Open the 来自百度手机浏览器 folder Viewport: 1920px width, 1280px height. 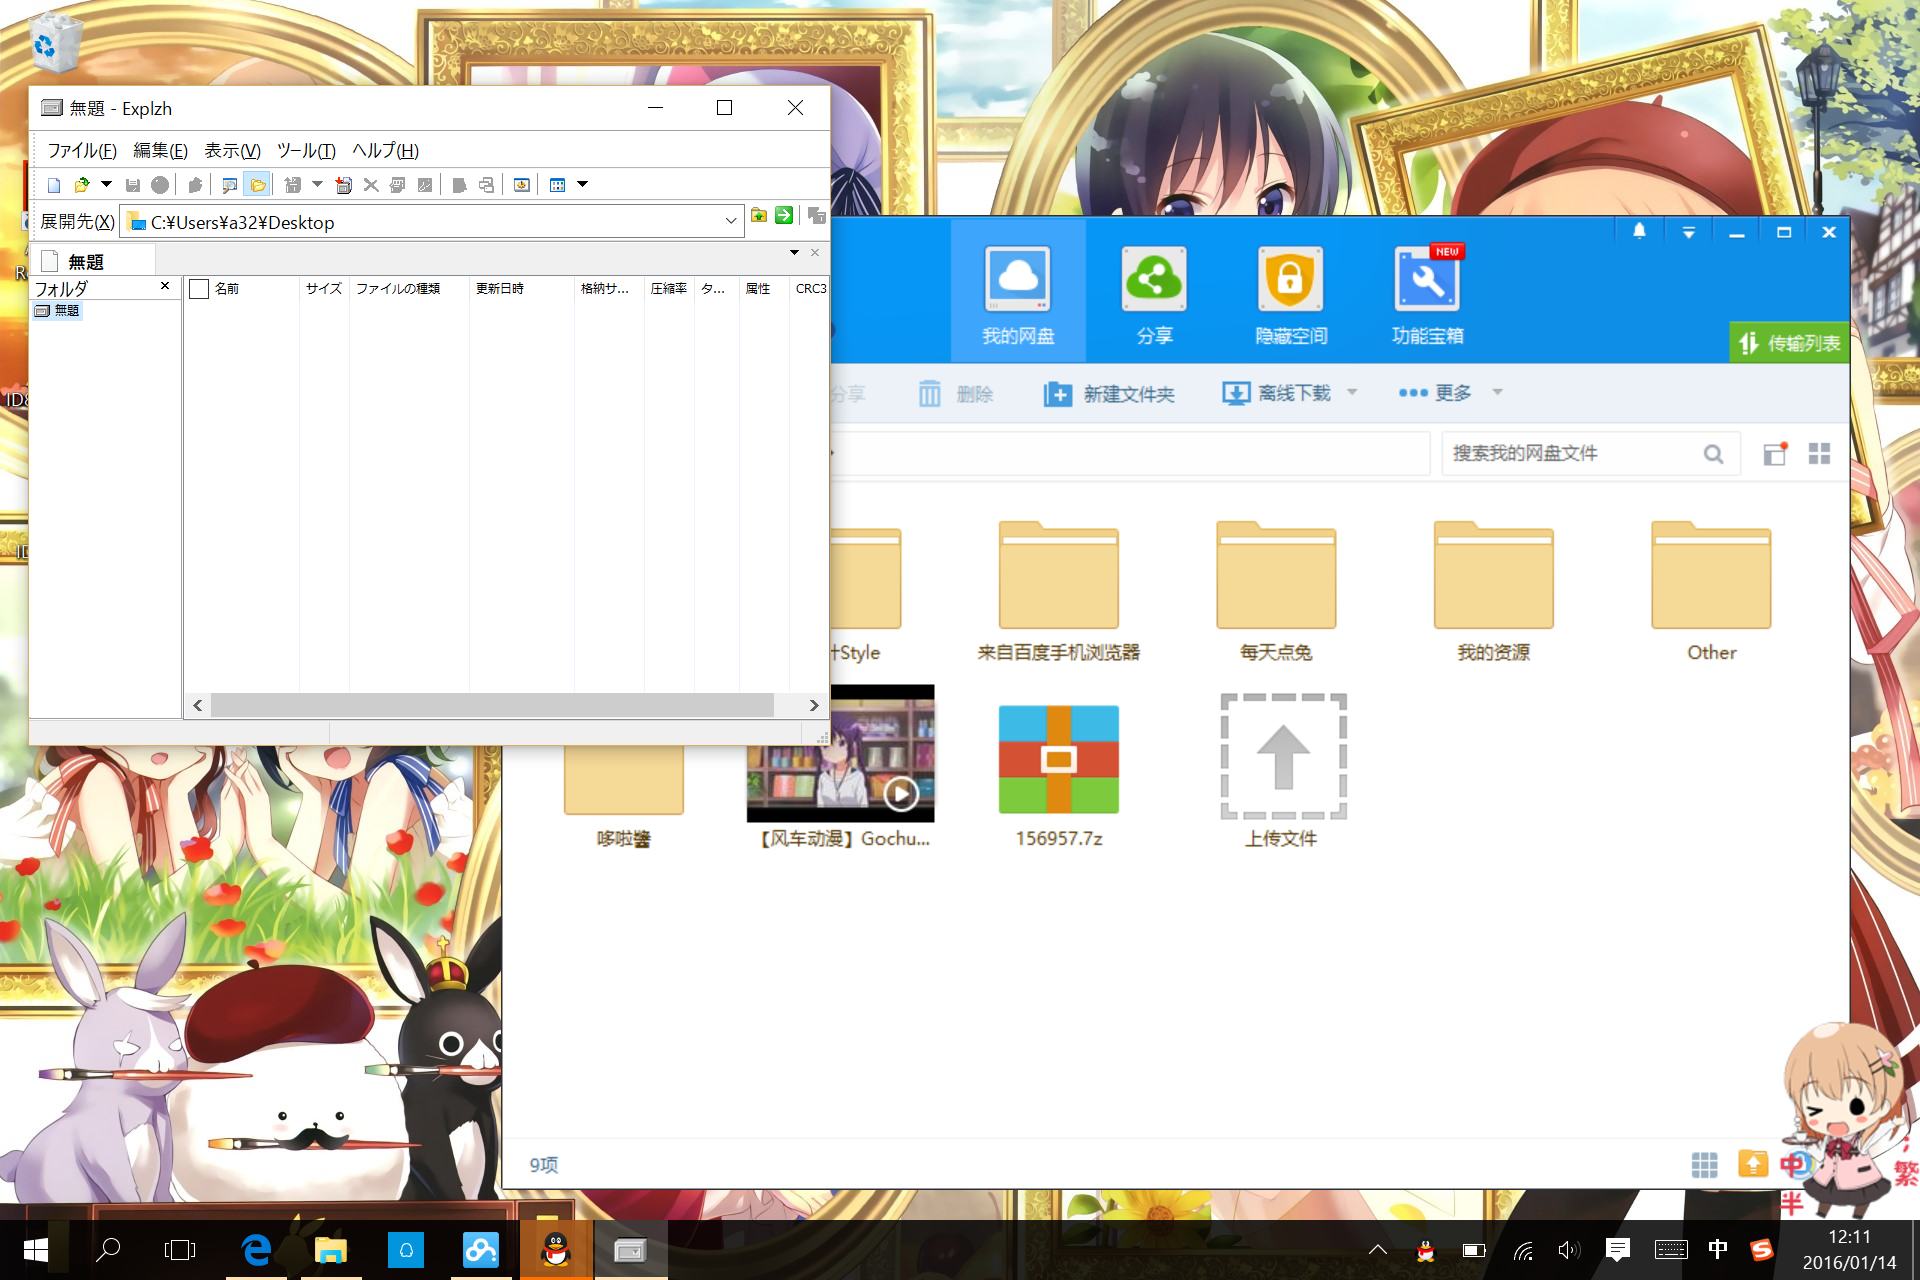[x=1059, y=592]
